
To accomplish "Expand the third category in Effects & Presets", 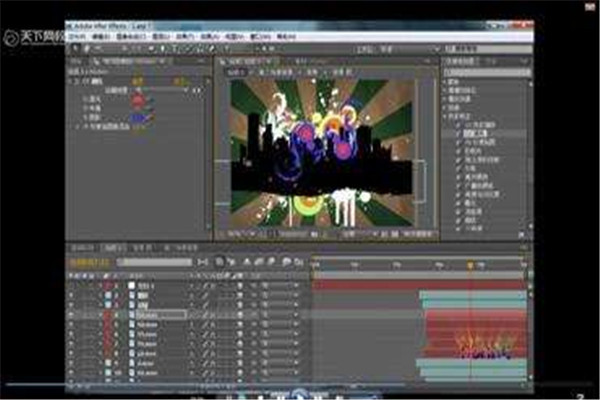I will tap(445, 99).
